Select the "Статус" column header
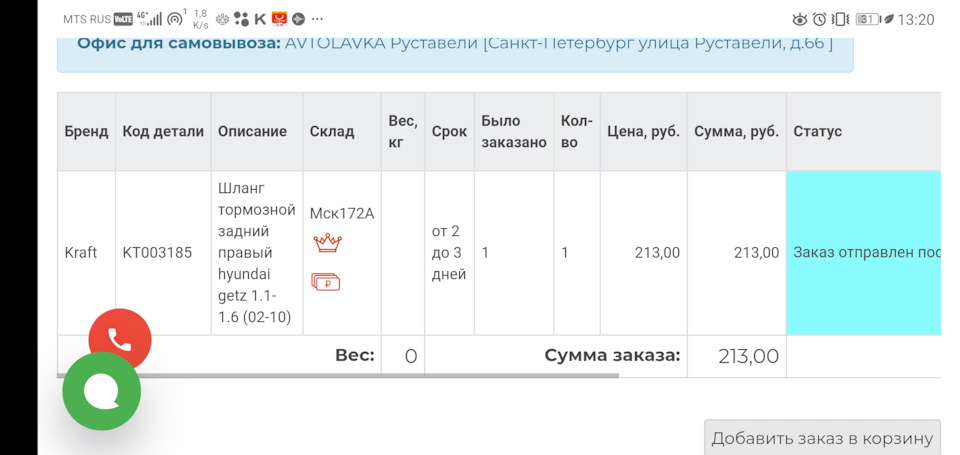This screenshot has width=960, height=455. [x=818, y=131]
